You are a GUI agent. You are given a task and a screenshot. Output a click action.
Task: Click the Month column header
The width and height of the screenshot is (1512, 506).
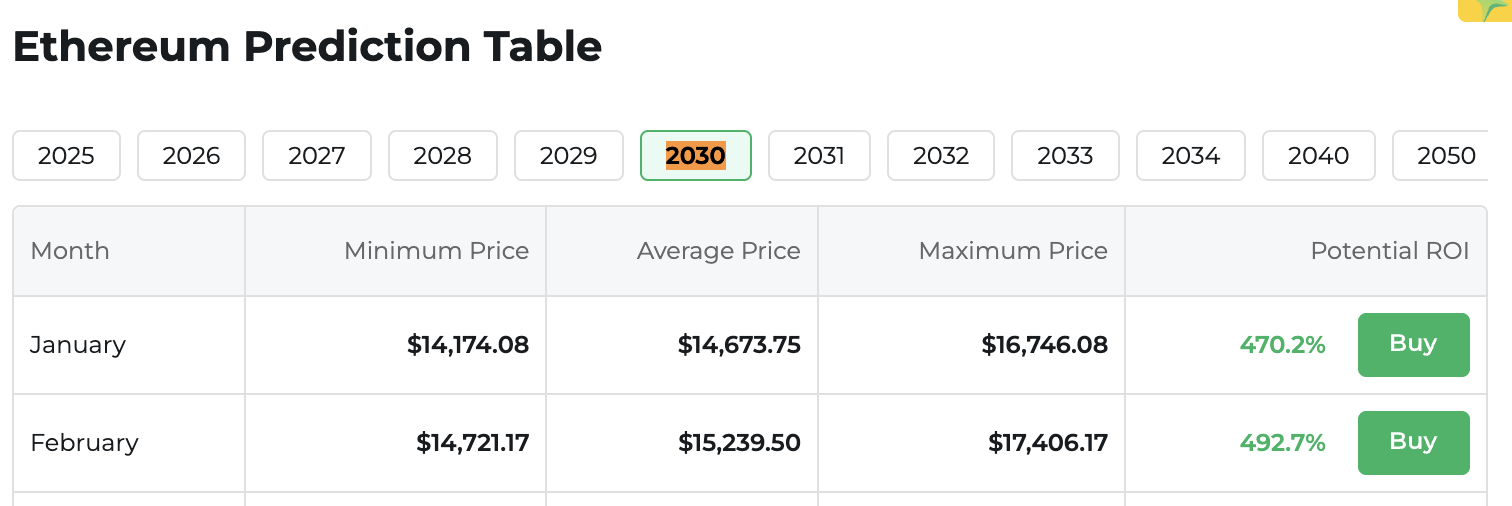pyautogui.click(x=70, y=251)
